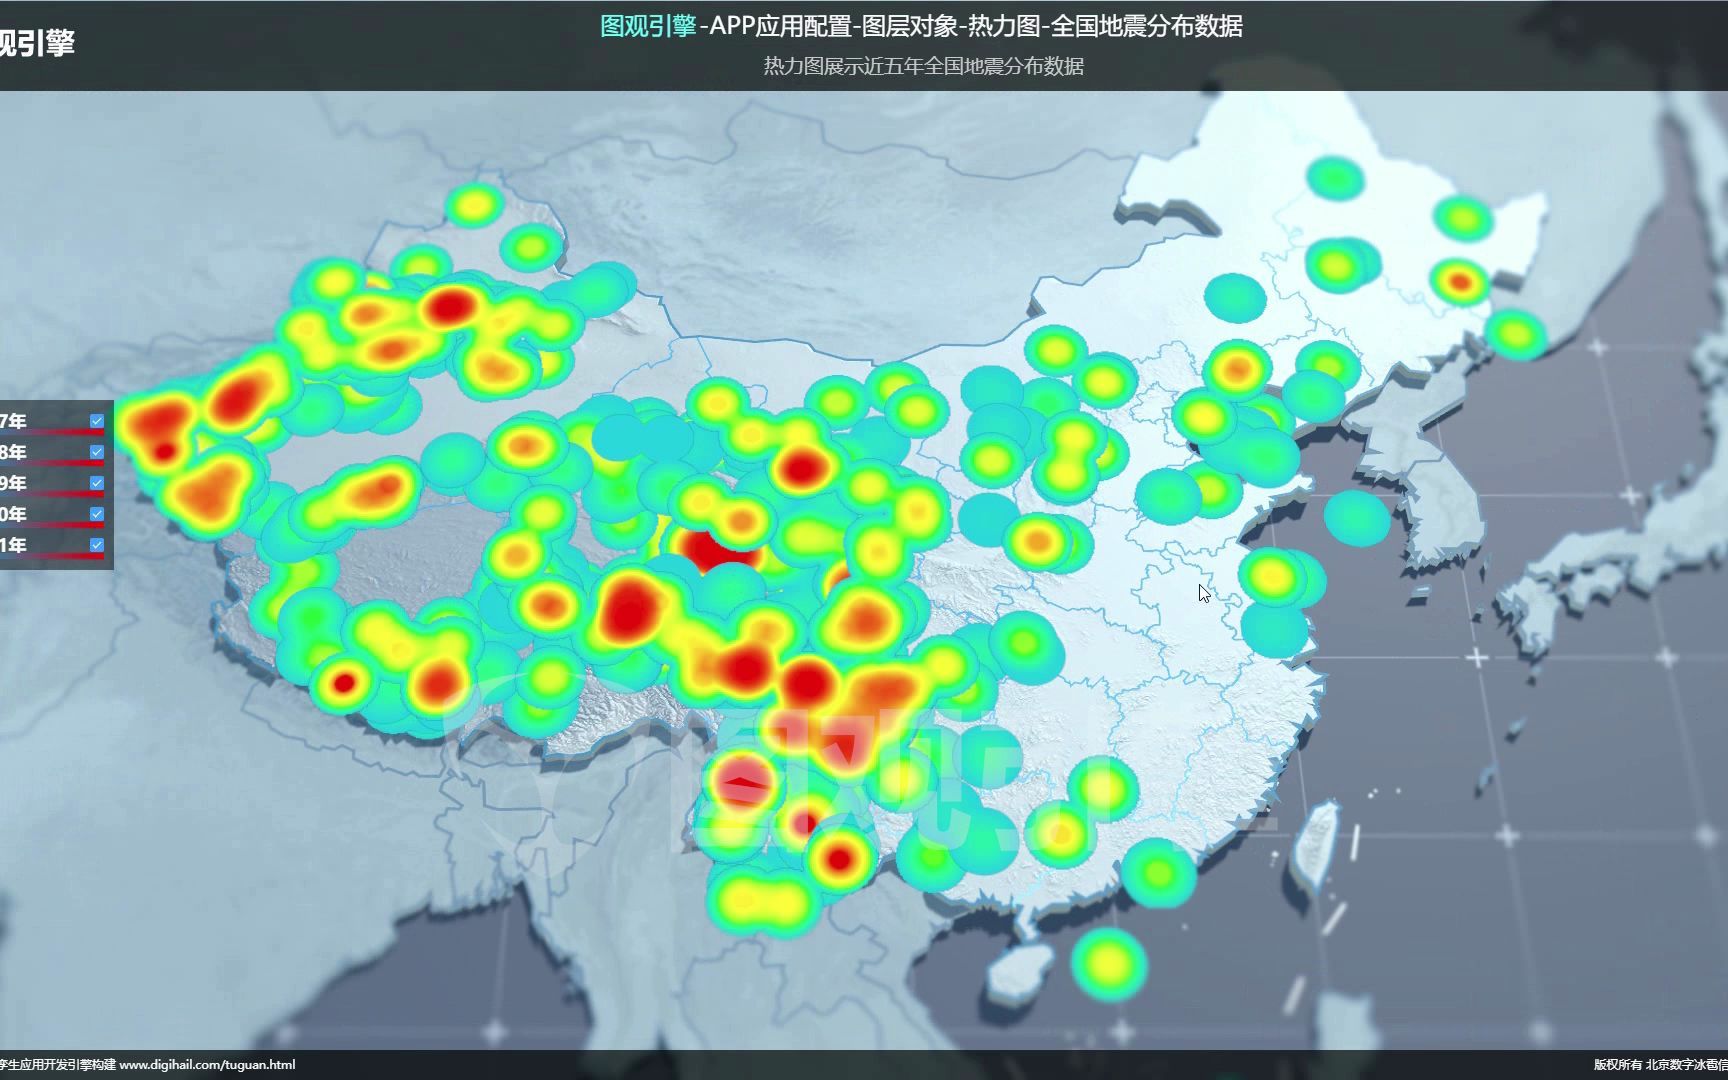Uncheck the 2021年 year option
The height and width of the screenshot is (1080, 1728).
coord(97,544)
